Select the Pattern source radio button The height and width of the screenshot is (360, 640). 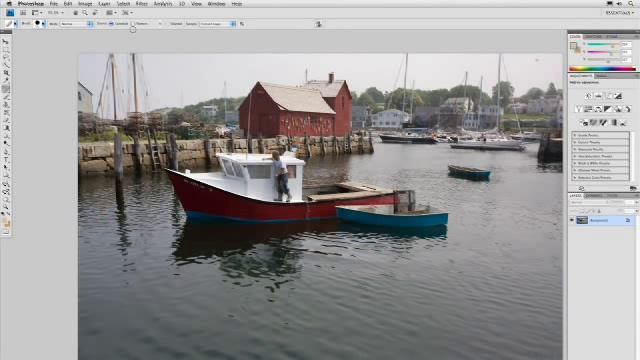tap(133, 24)
